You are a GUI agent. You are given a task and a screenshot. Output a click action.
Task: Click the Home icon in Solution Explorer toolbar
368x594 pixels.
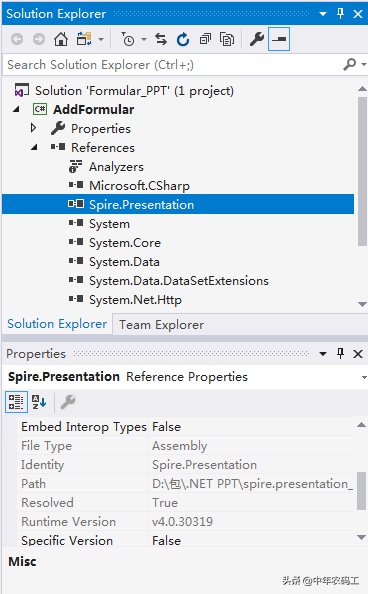coord(61,39)
